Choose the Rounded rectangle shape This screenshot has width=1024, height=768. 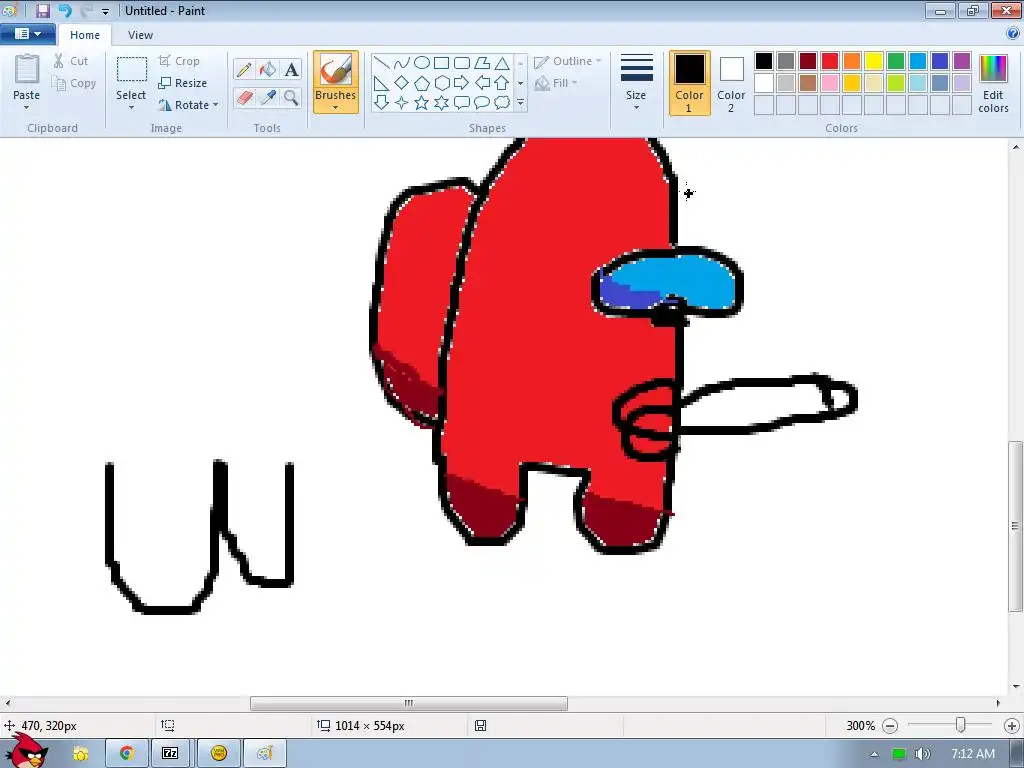click(462, 63)
